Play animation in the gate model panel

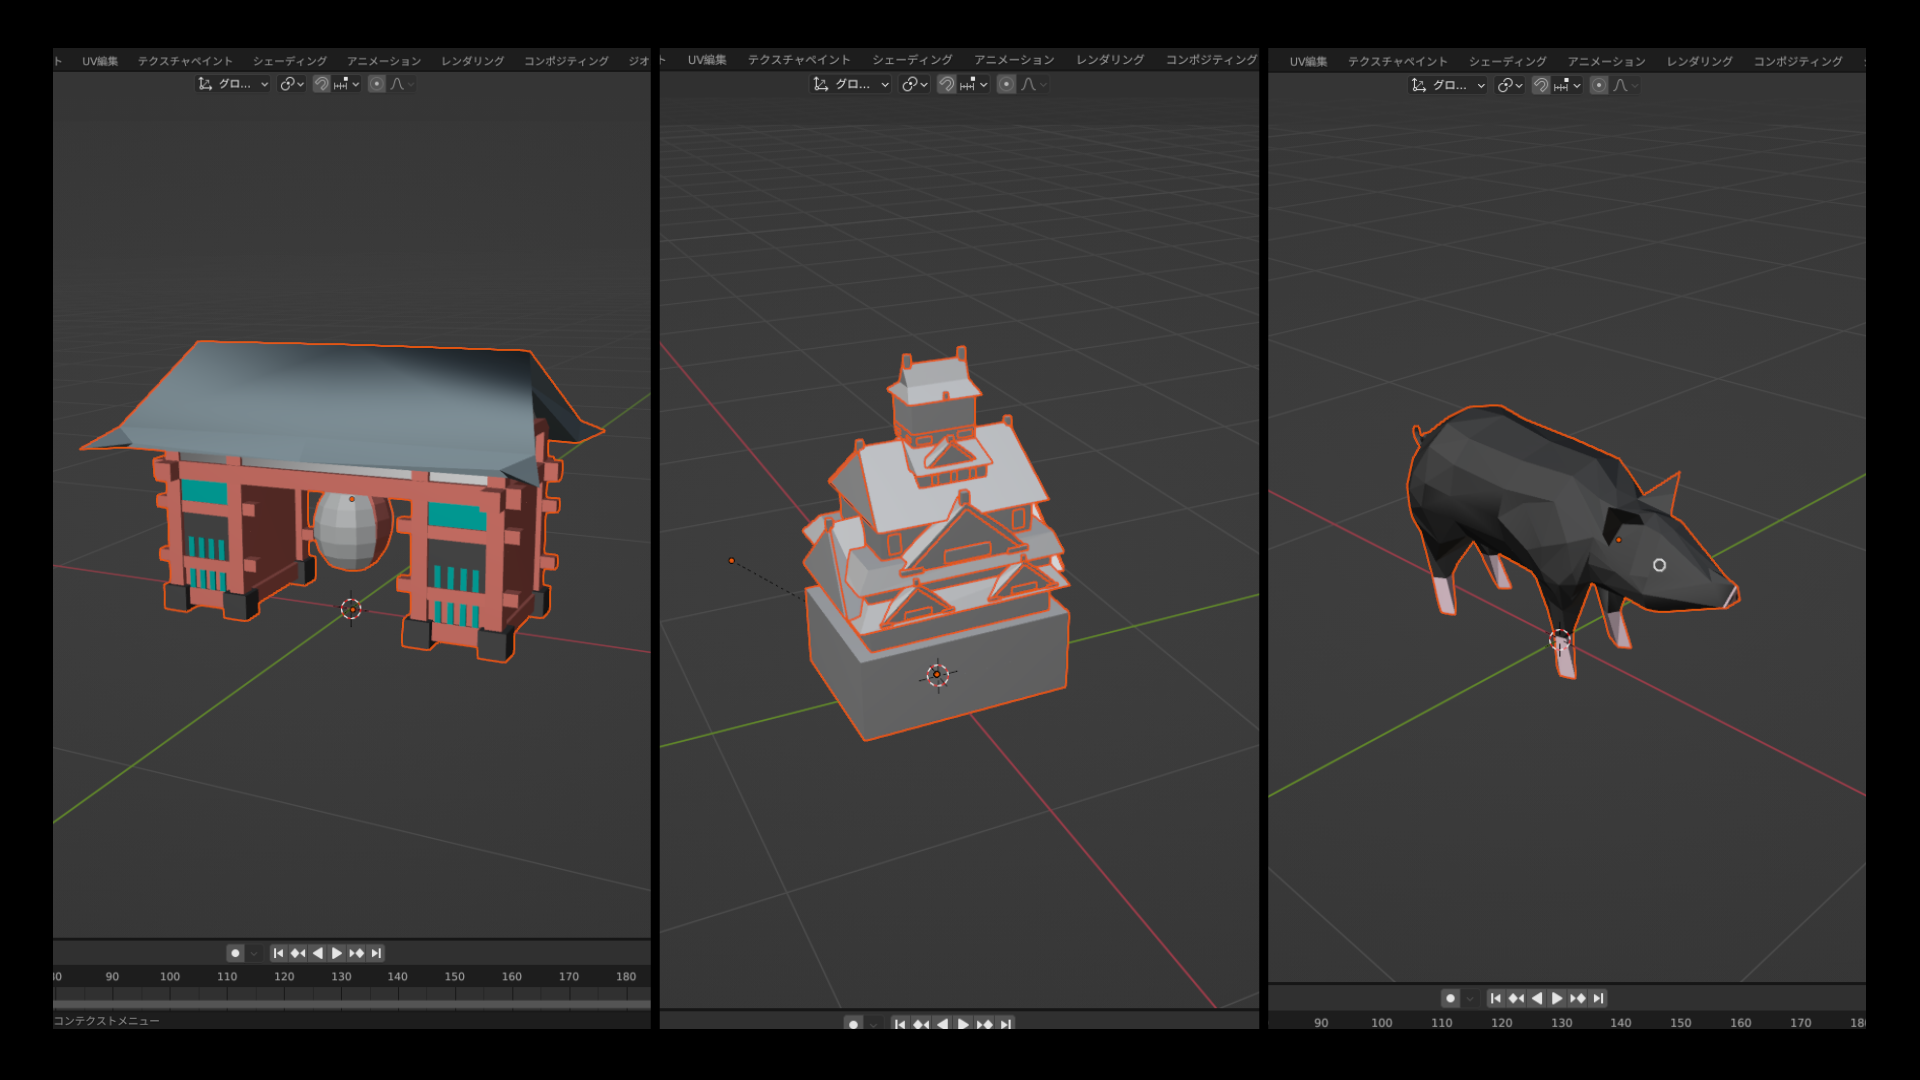click(337, 953)
